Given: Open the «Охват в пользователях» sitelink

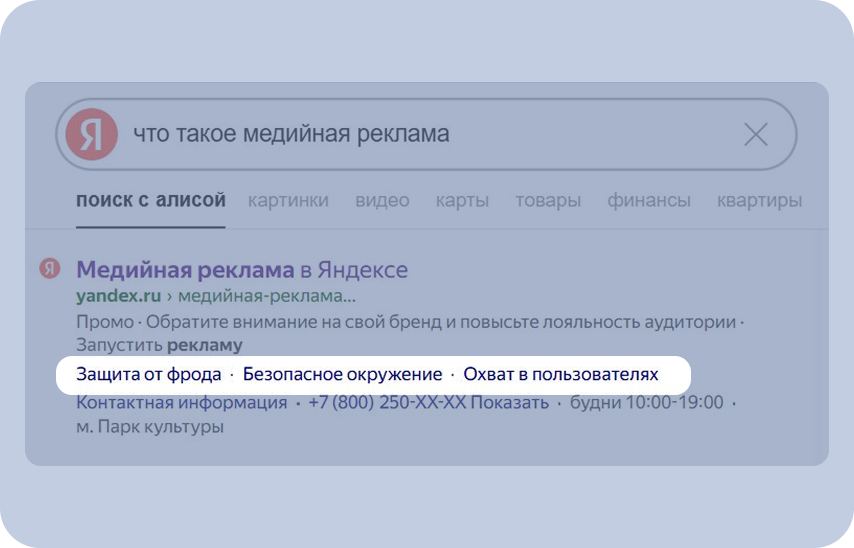Looking at the screenshot, I should click(x=561, y=374).
